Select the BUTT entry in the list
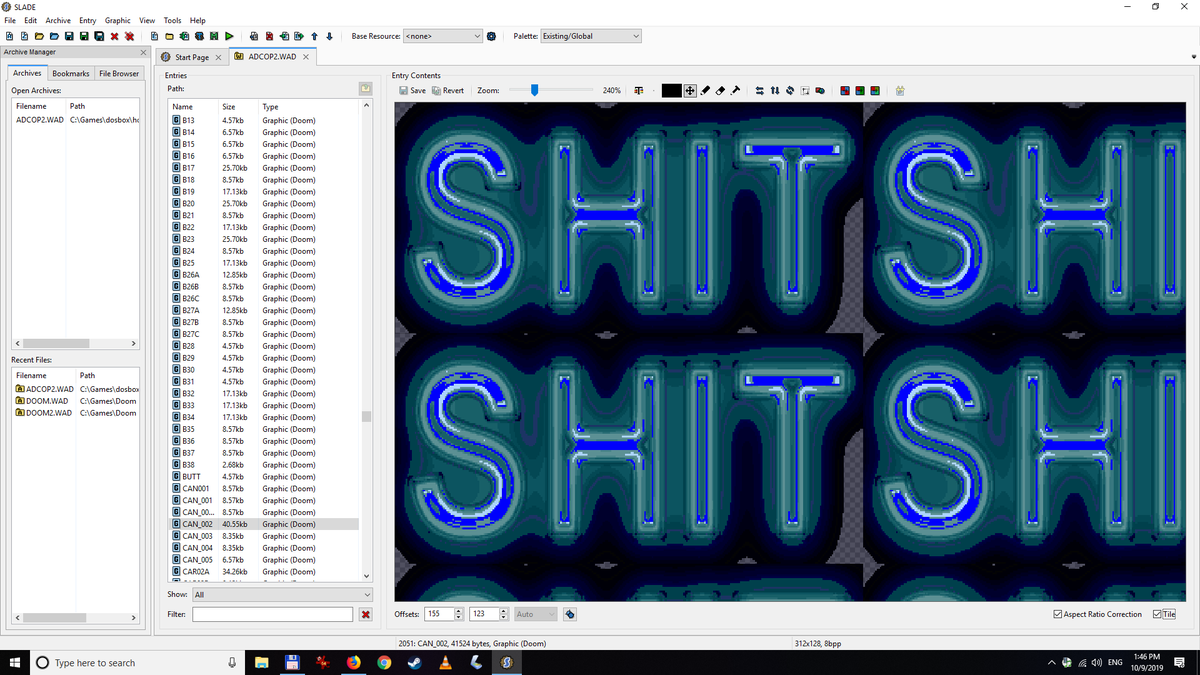Screen dimensions: 1200x675 click(x=264, y=477)
